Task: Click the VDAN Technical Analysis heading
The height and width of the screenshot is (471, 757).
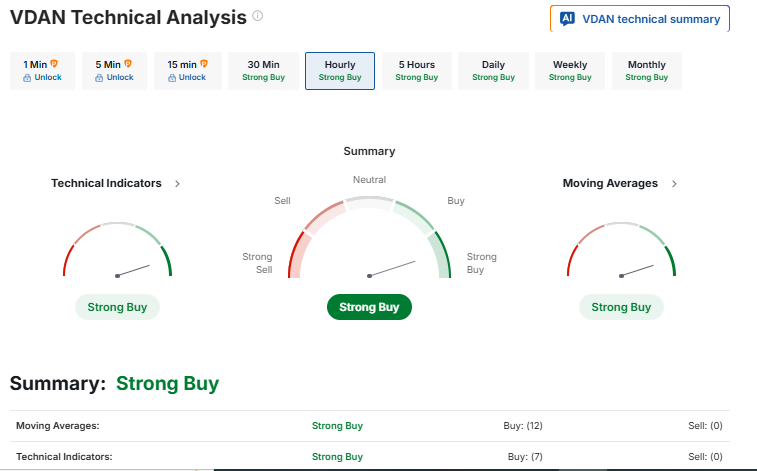Action: point(128,17)
